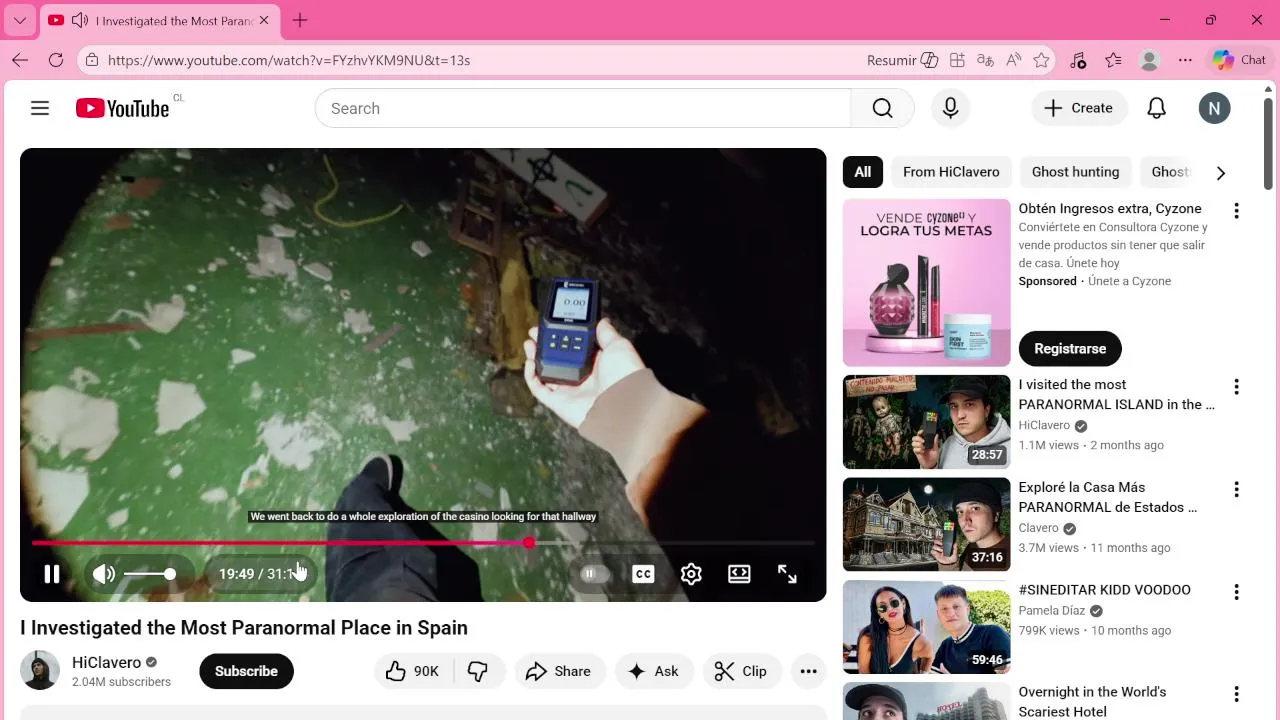The image size is (1280, 720).
Task: Select the Ghost hunting chip
Action: (x=1075, y=172)
